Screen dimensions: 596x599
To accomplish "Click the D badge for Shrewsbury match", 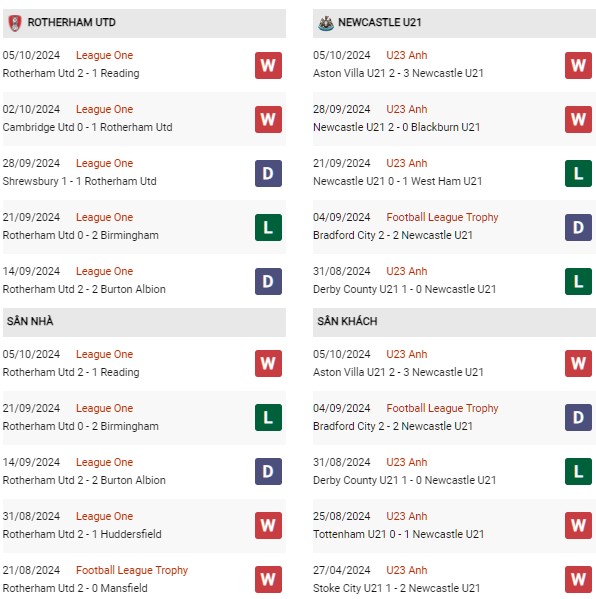I will (268, 173).
